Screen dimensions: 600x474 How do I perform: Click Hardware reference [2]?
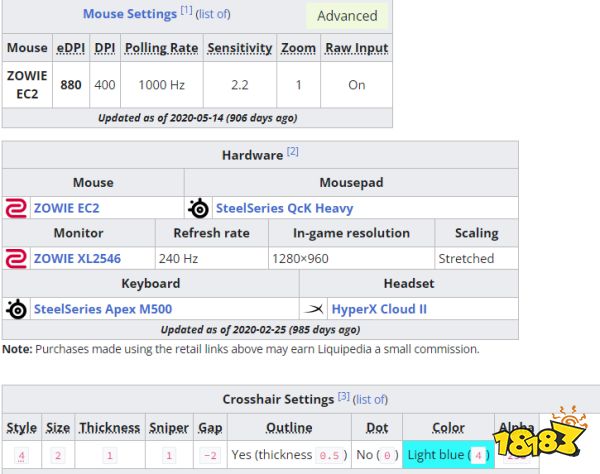tap(293, 151)
